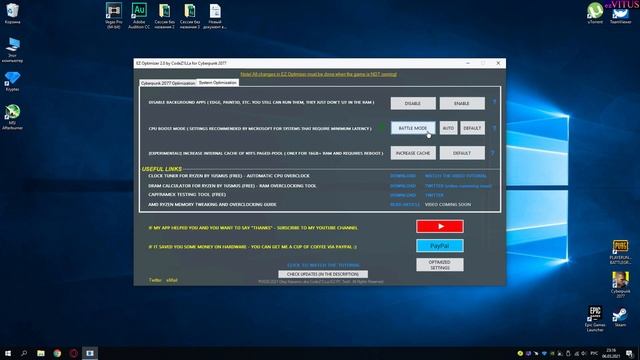The image size is (640, 360).
Task: Open the TeamViewer desktop shortcut
Action: click(621, 15)
